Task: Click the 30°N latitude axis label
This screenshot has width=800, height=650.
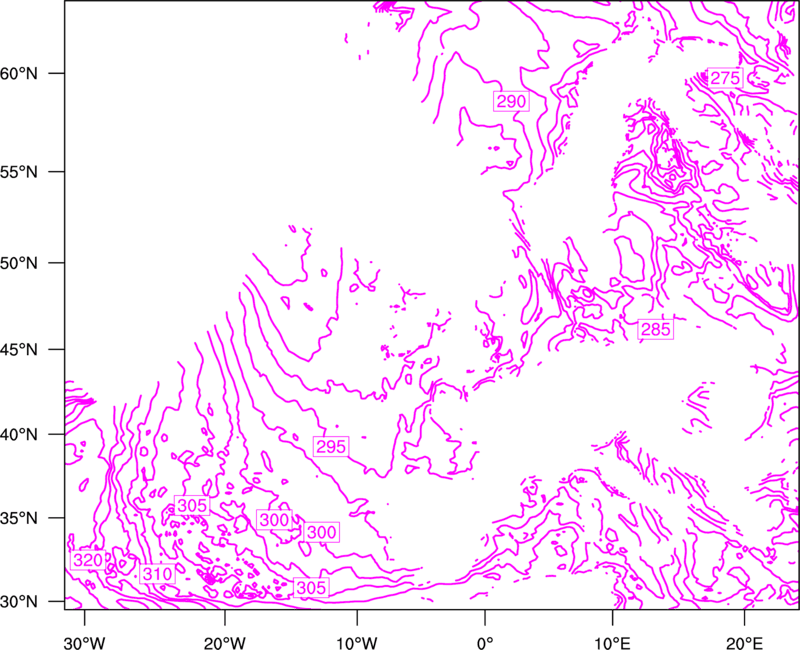Action: (19, 602)
